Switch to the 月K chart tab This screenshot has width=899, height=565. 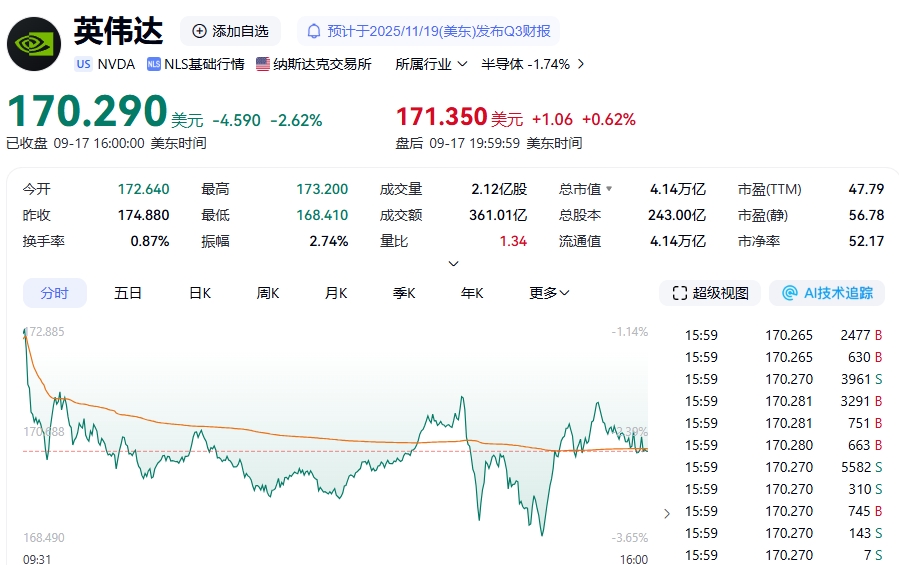(x=336, y=293)
